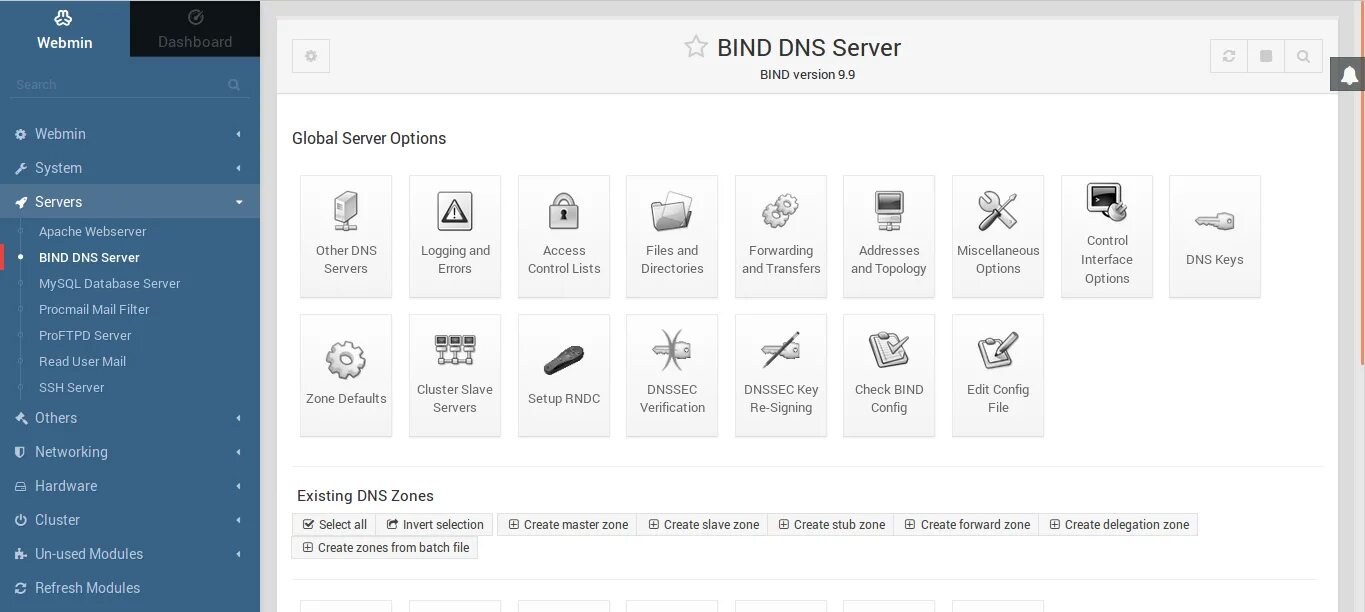This screenshot has width=1365, height=612.
Task: Select BIND DNS Server in sidebar
Action: point(89,257)
